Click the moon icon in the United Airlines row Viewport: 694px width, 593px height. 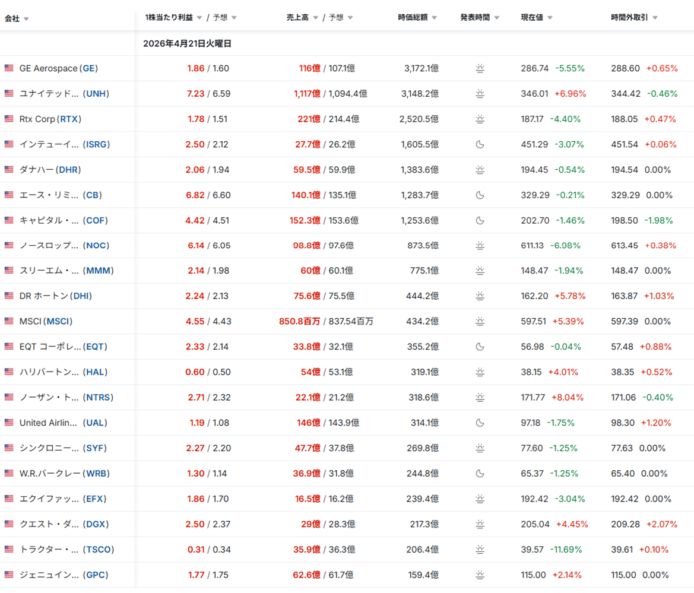click(481, 423)
